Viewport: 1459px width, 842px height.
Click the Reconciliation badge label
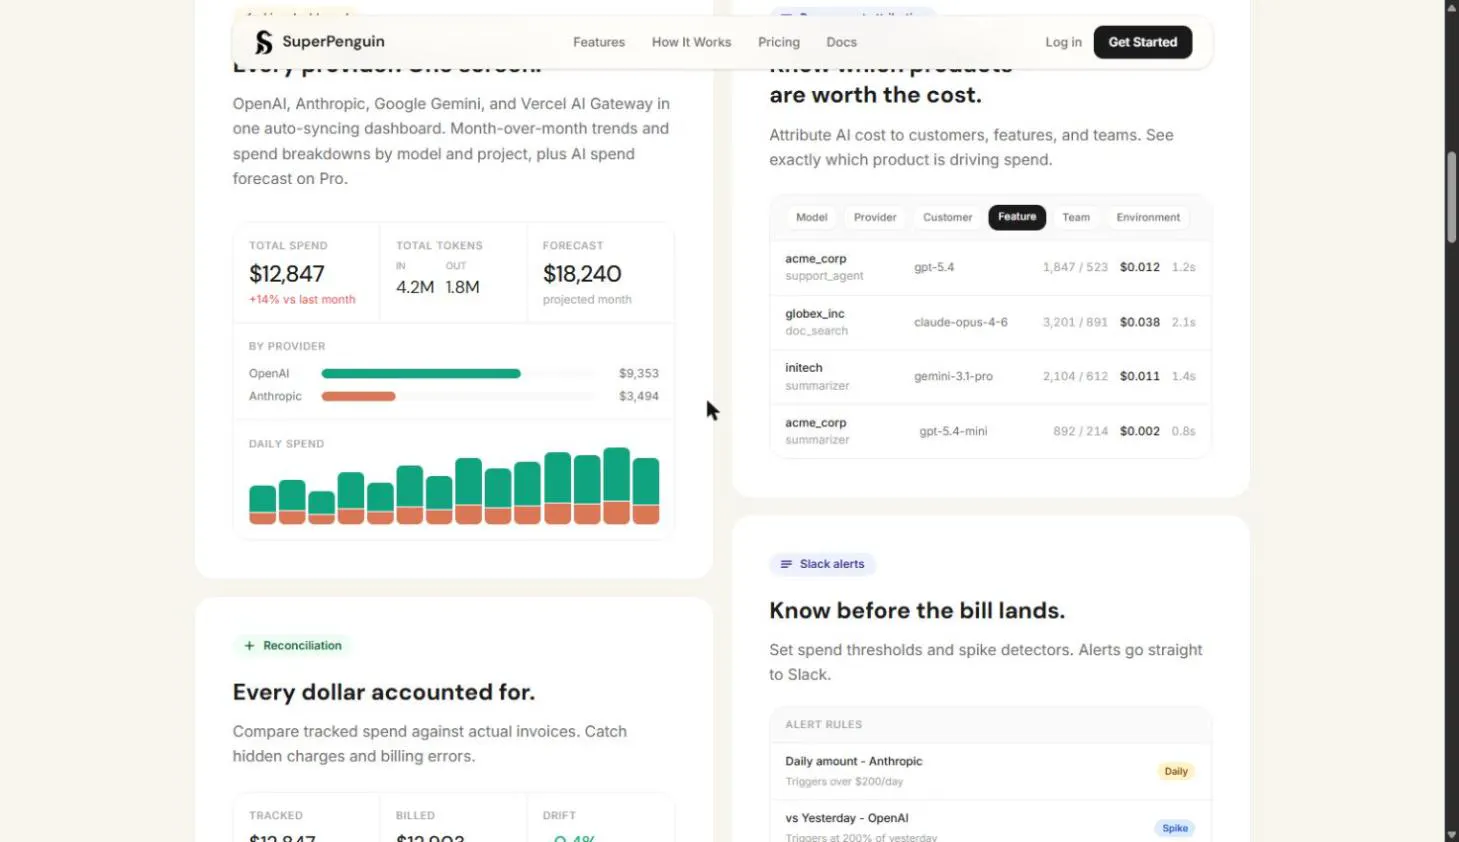click(302, 646)
